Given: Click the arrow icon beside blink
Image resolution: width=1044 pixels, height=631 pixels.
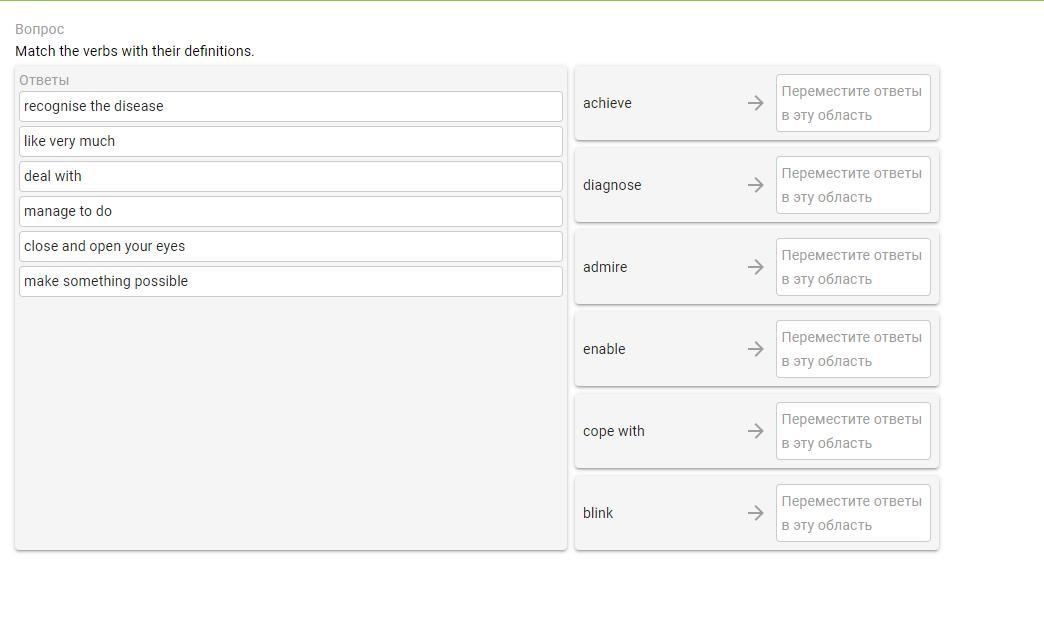Looking at the screenshot, I should [756, 513].
